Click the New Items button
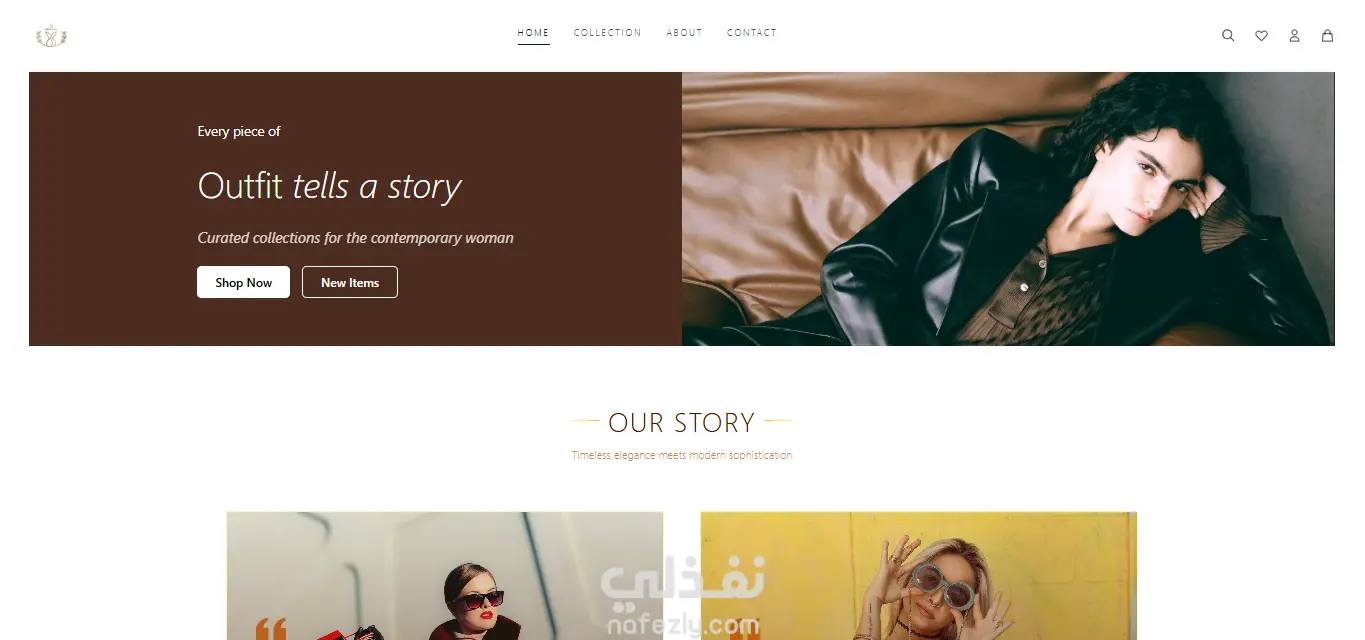Image resolution: width=1365 pixels, height=640 pixels. click(x=350, y=282)
